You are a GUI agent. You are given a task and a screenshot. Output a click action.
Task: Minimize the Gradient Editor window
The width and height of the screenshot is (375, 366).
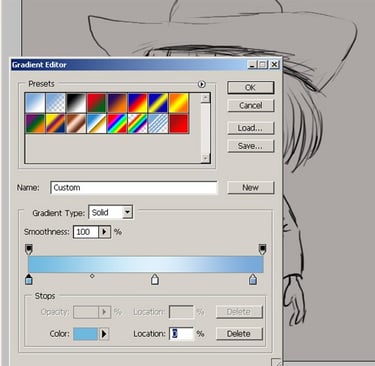click(252, 65)
